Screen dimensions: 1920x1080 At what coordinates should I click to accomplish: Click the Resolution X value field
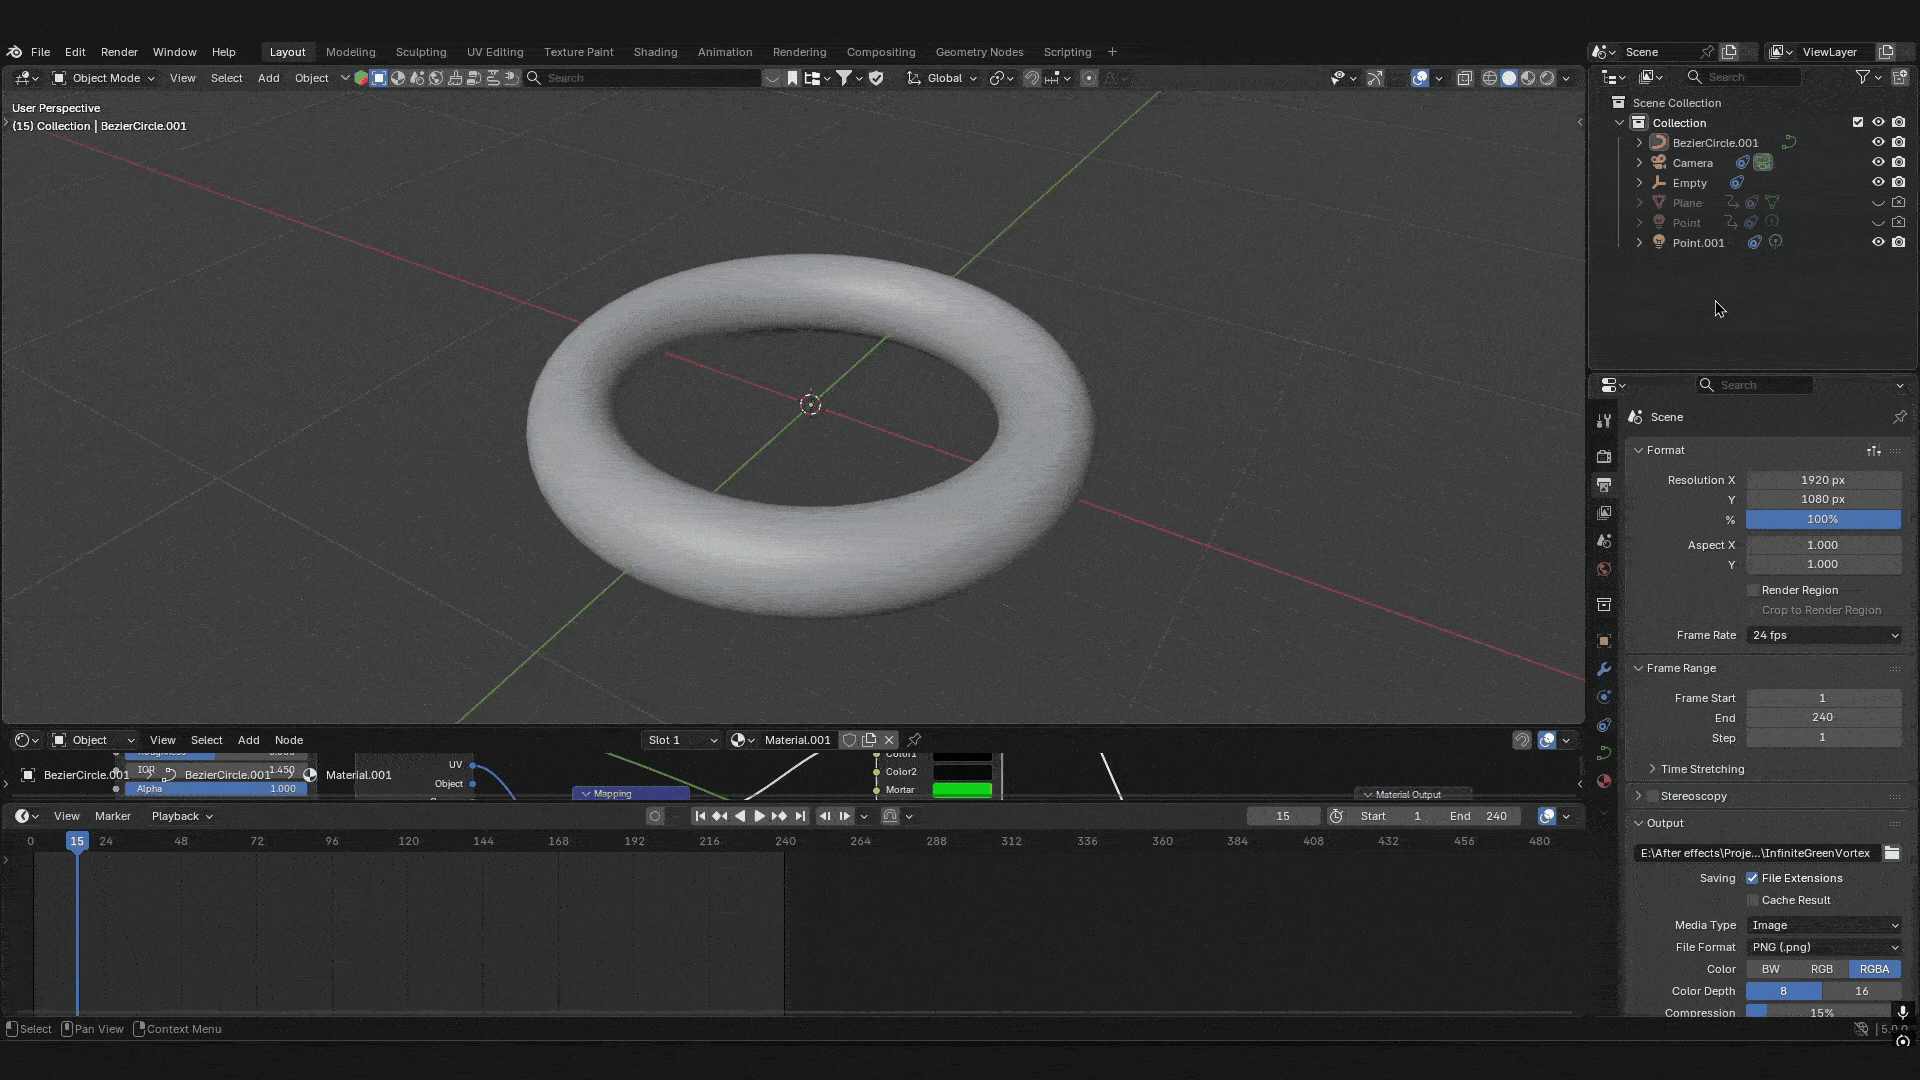pos(1822,480)
